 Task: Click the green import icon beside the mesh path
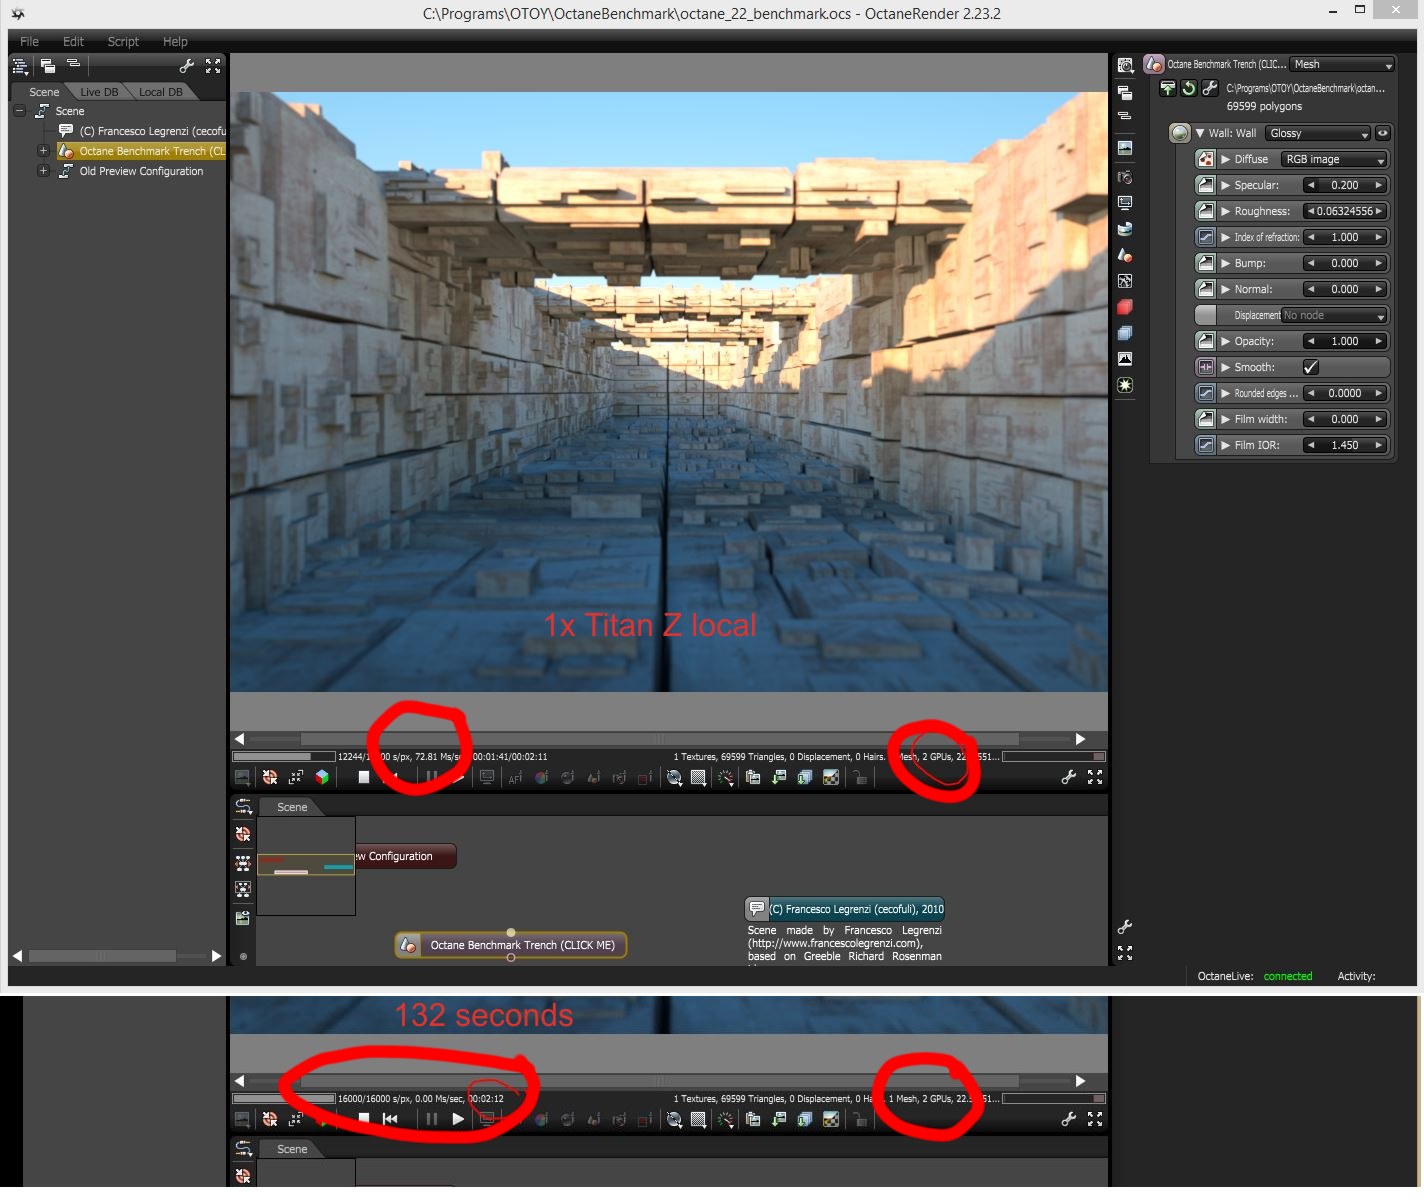[x=1167, y=88]
